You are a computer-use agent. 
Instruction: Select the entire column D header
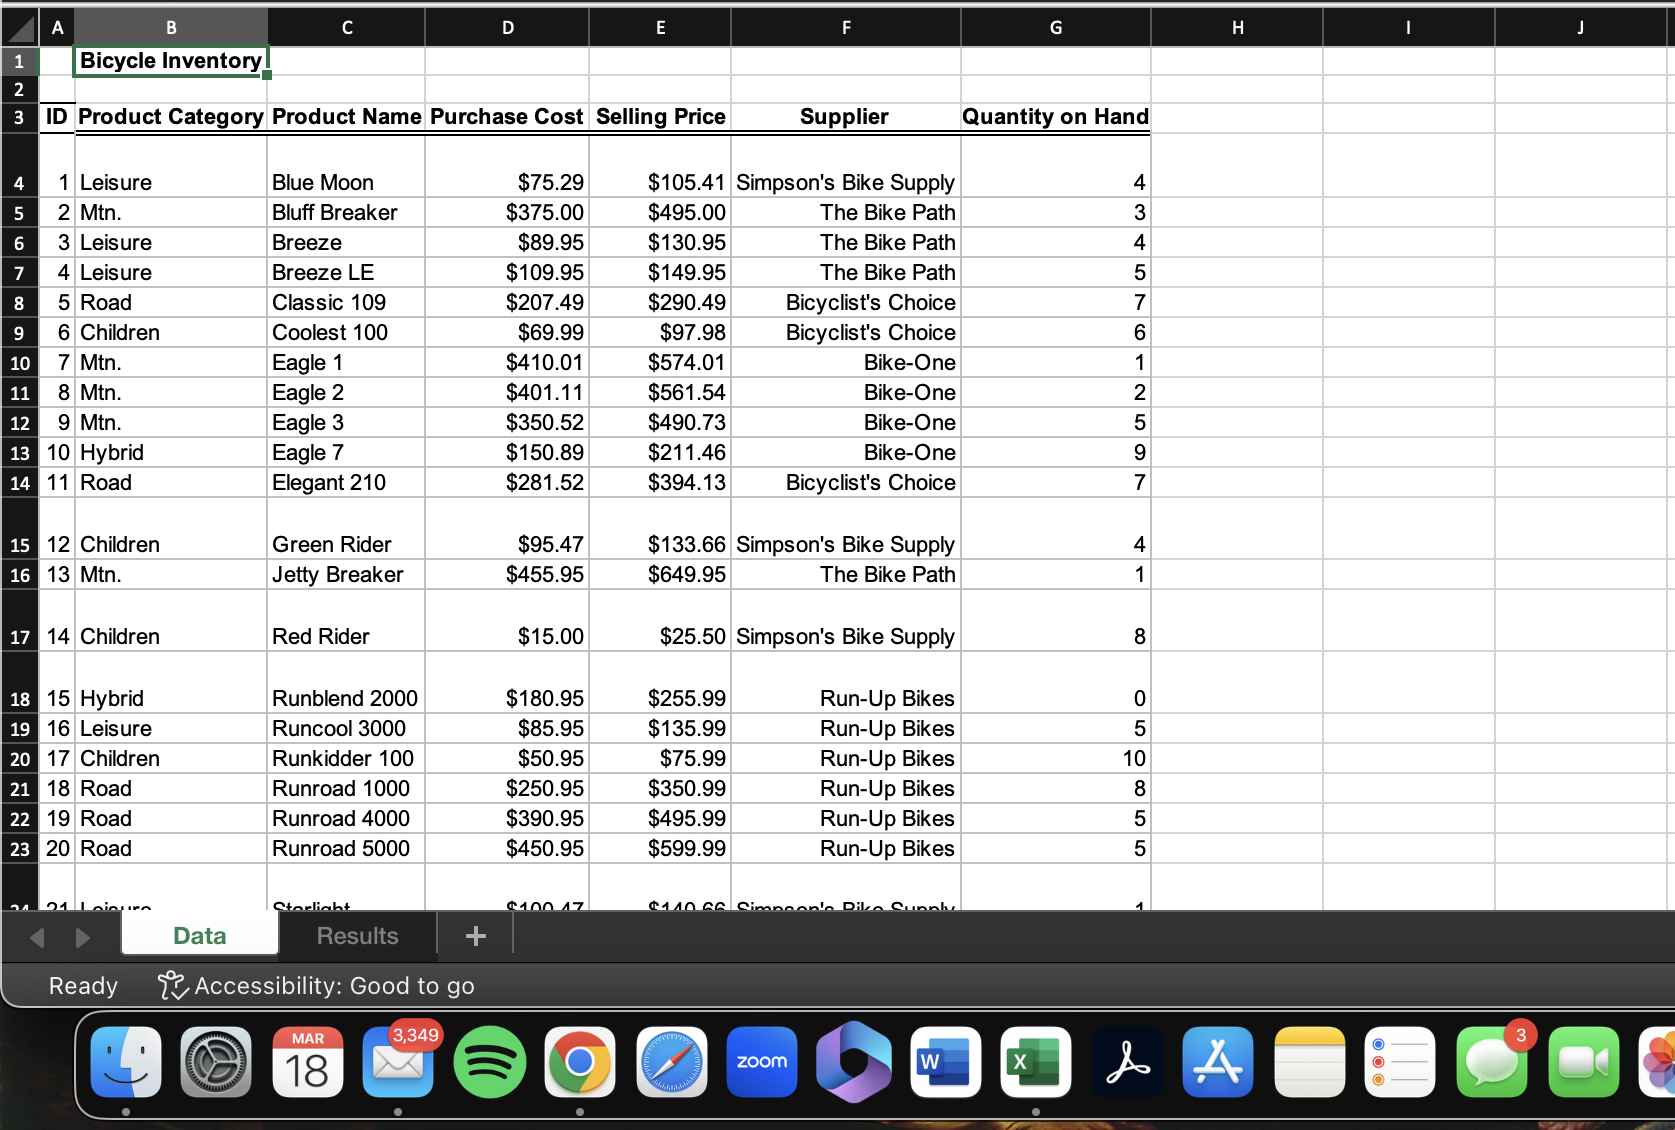point(506,27)
